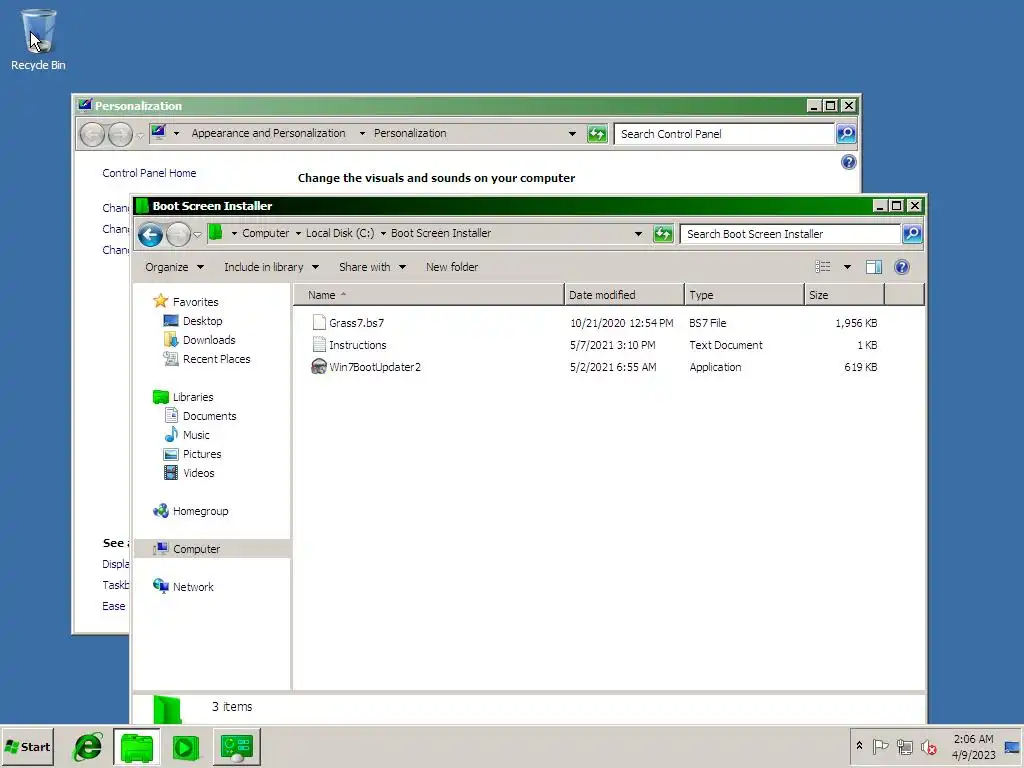Open the Recycle Bin desktop icon
The image size is (1024, 768).
(x=38, y=39)
